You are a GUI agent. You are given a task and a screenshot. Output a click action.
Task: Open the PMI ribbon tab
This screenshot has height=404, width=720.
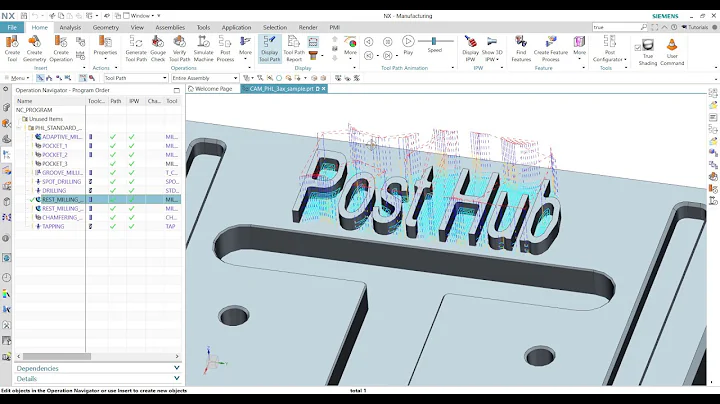334,28
